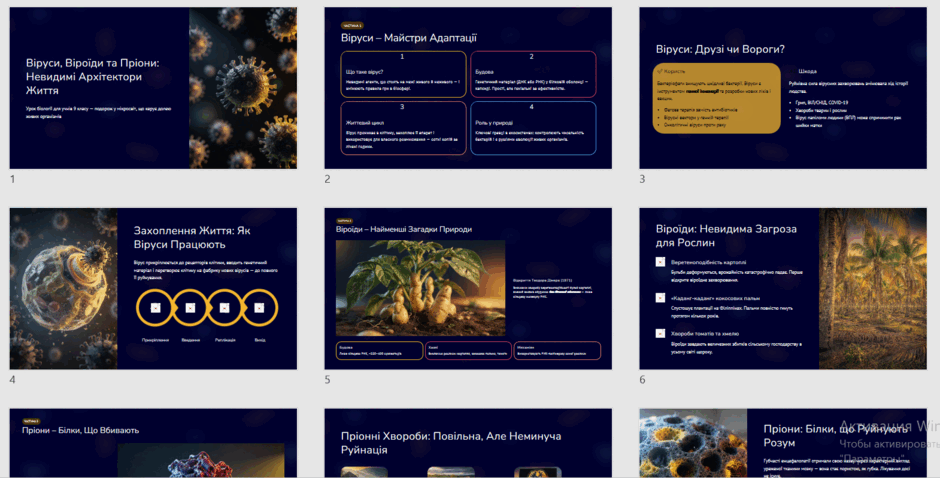Screen dimensions: 940x478
Task: Click title 'Віруси: Друзі чи Вороги?'
Action: point(720,49)
